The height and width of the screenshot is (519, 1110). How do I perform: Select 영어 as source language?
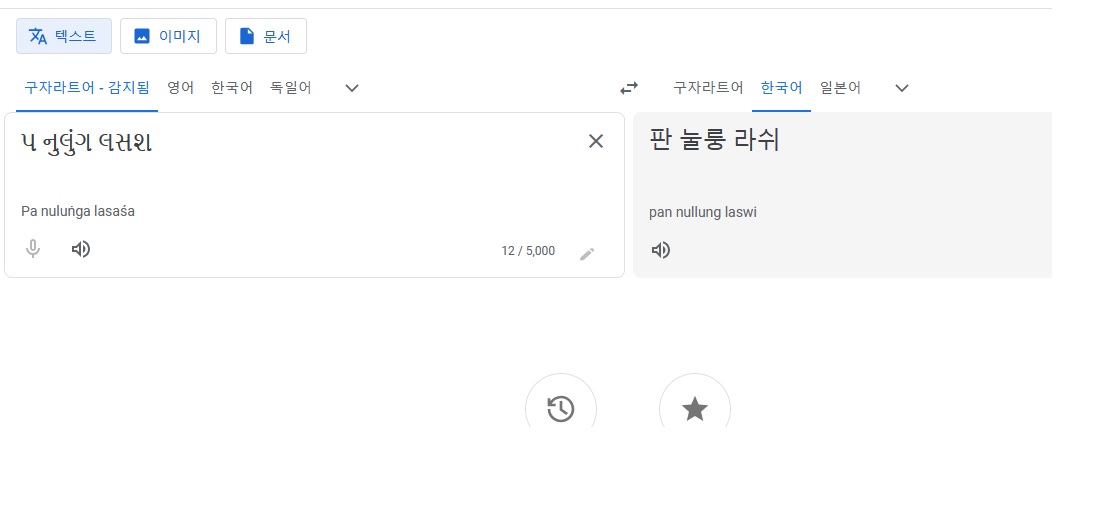tap(181, 88)
